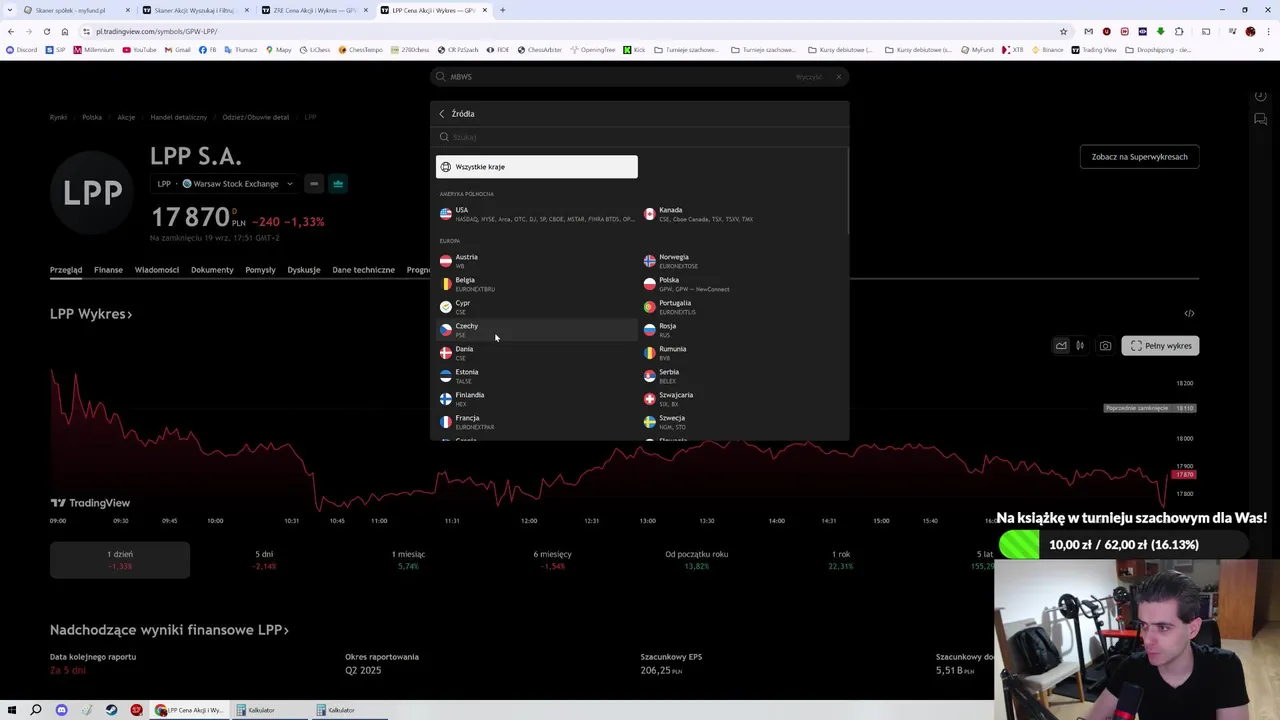Pick the Belgia EURONEXTBRU entry

[537, 284]
